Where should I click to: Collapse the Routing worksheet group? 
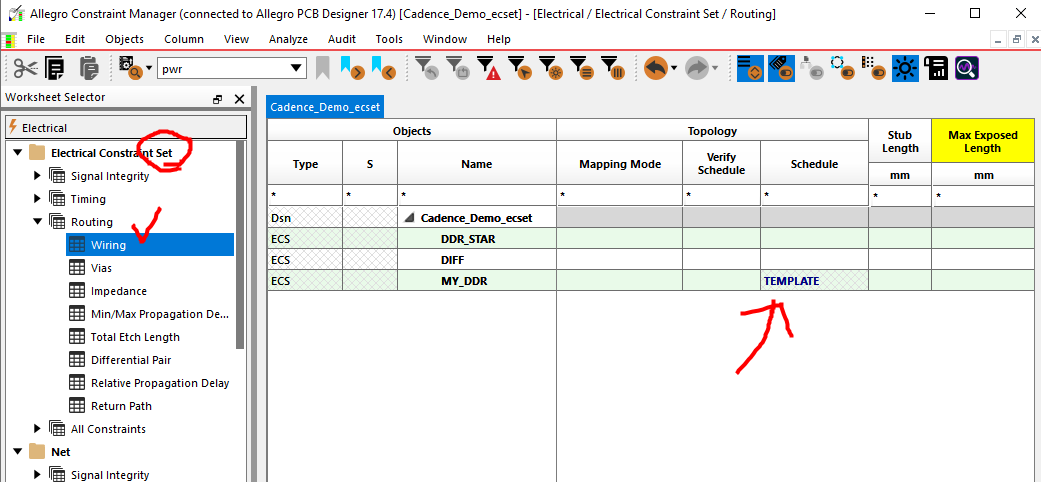[37, 222]
